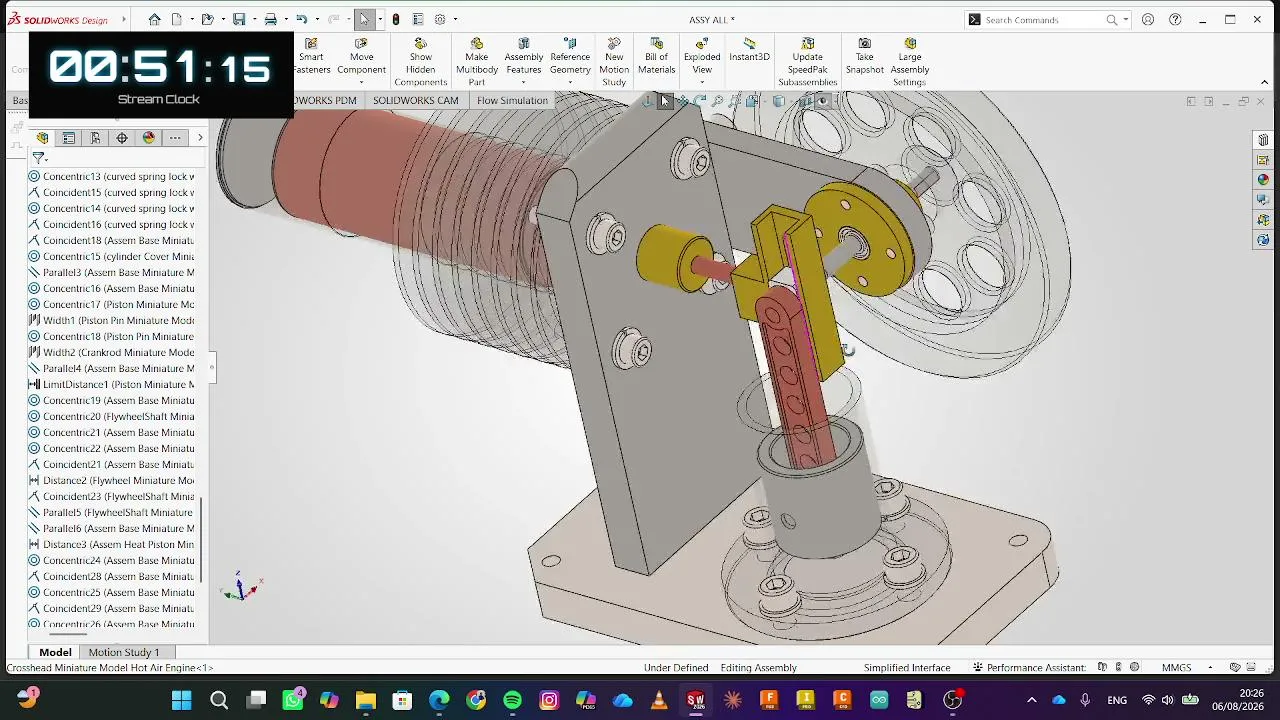The image size is (1280, 720).
Task: Open the Appearances color ball in the task pane
Action: click(1263, 180)
